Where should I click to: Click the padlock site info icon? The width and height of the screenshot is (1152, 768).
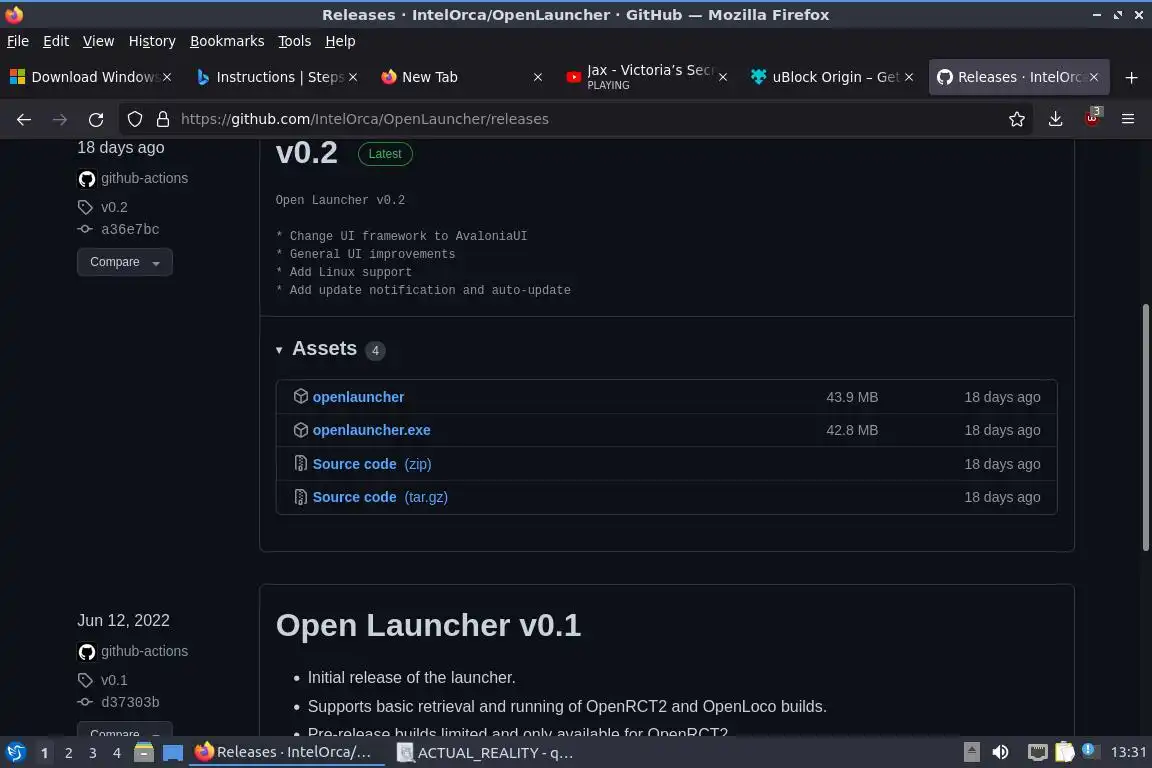coord(163,119)
